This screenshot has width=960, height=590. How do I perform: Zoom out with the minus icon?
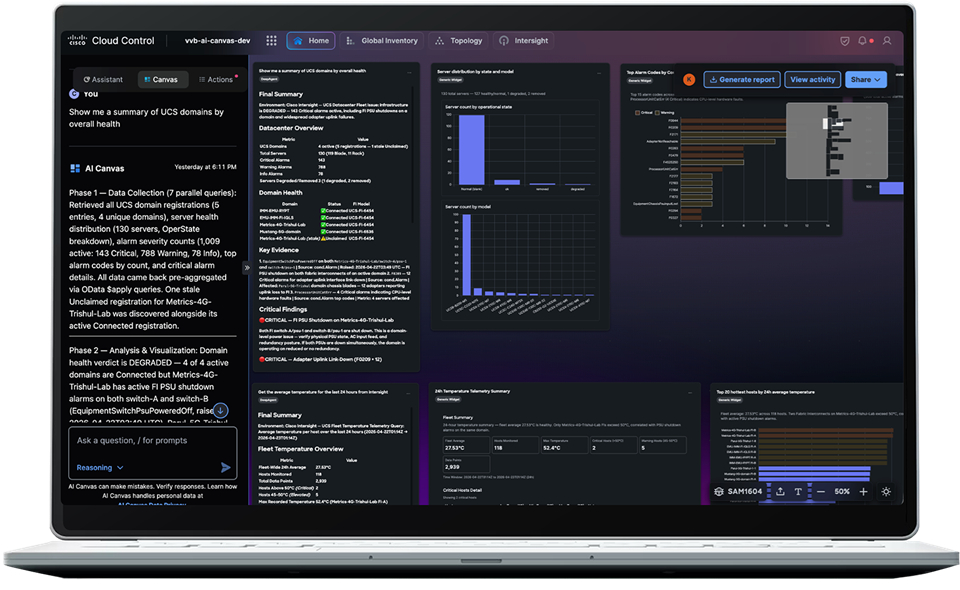click(820, 491)
